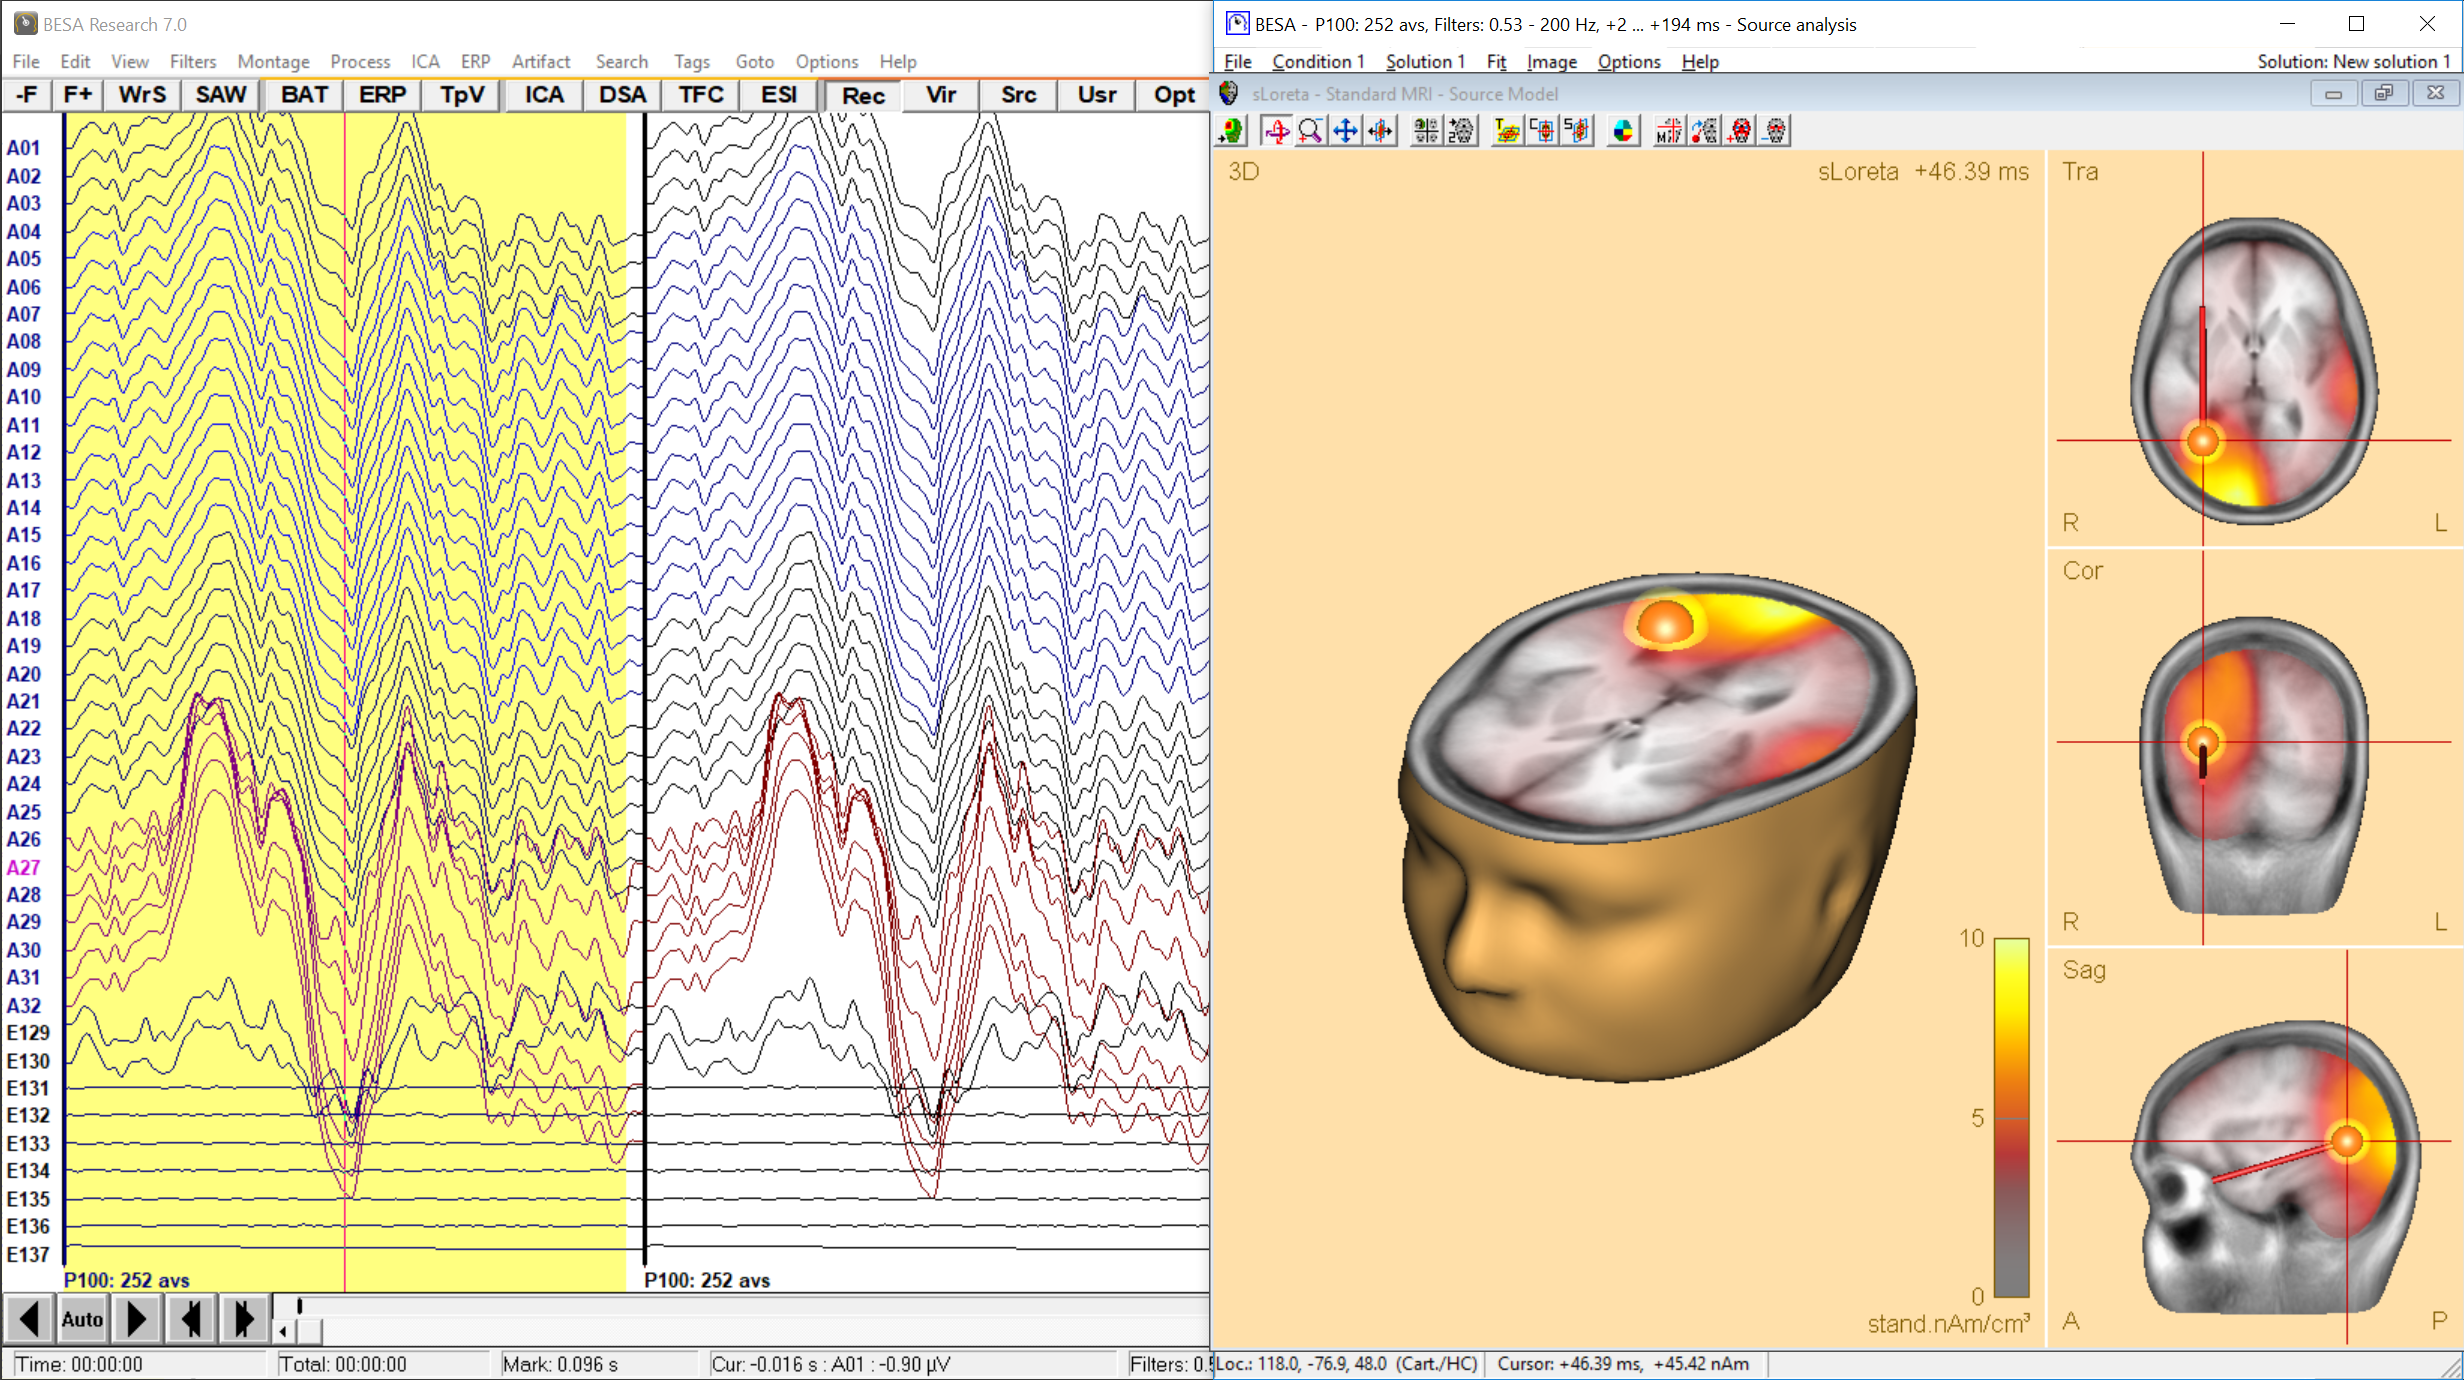Image resolution: width=2464 pixels, height=1380 pixels.
Task: Select the Rec montage button
Action: pyautogui.click(x=863, y=96)
